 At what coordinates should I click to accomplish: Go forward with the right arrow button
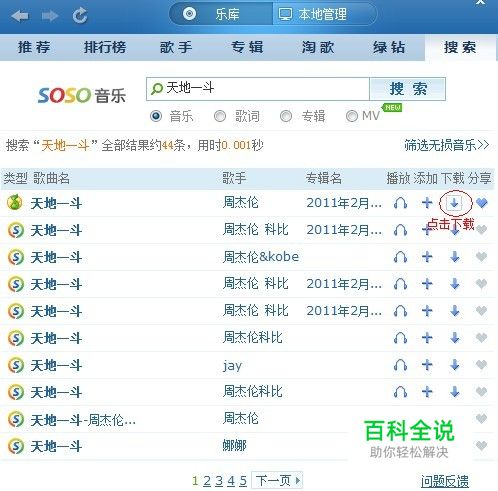tap(50, 15)
